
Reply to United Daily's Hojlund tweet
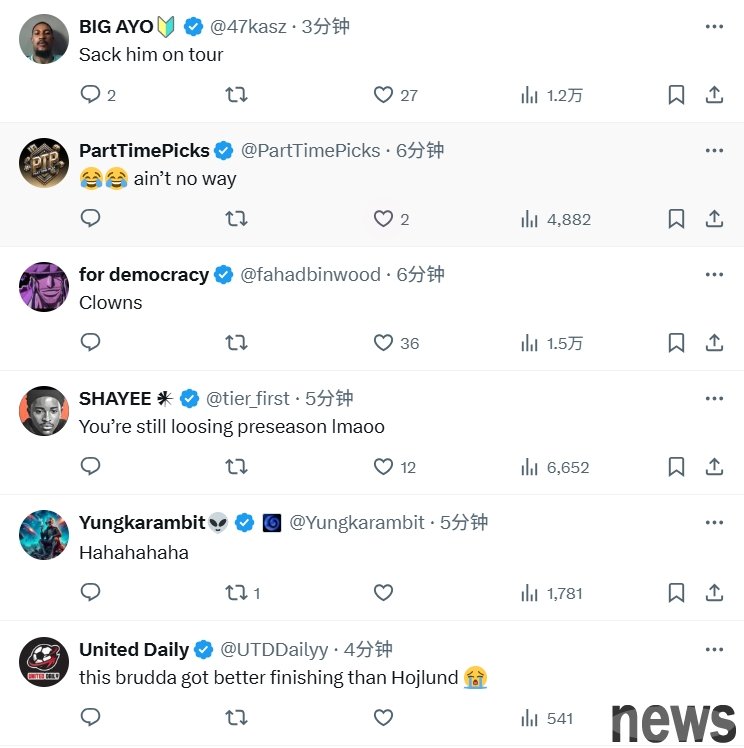[90, 717]
